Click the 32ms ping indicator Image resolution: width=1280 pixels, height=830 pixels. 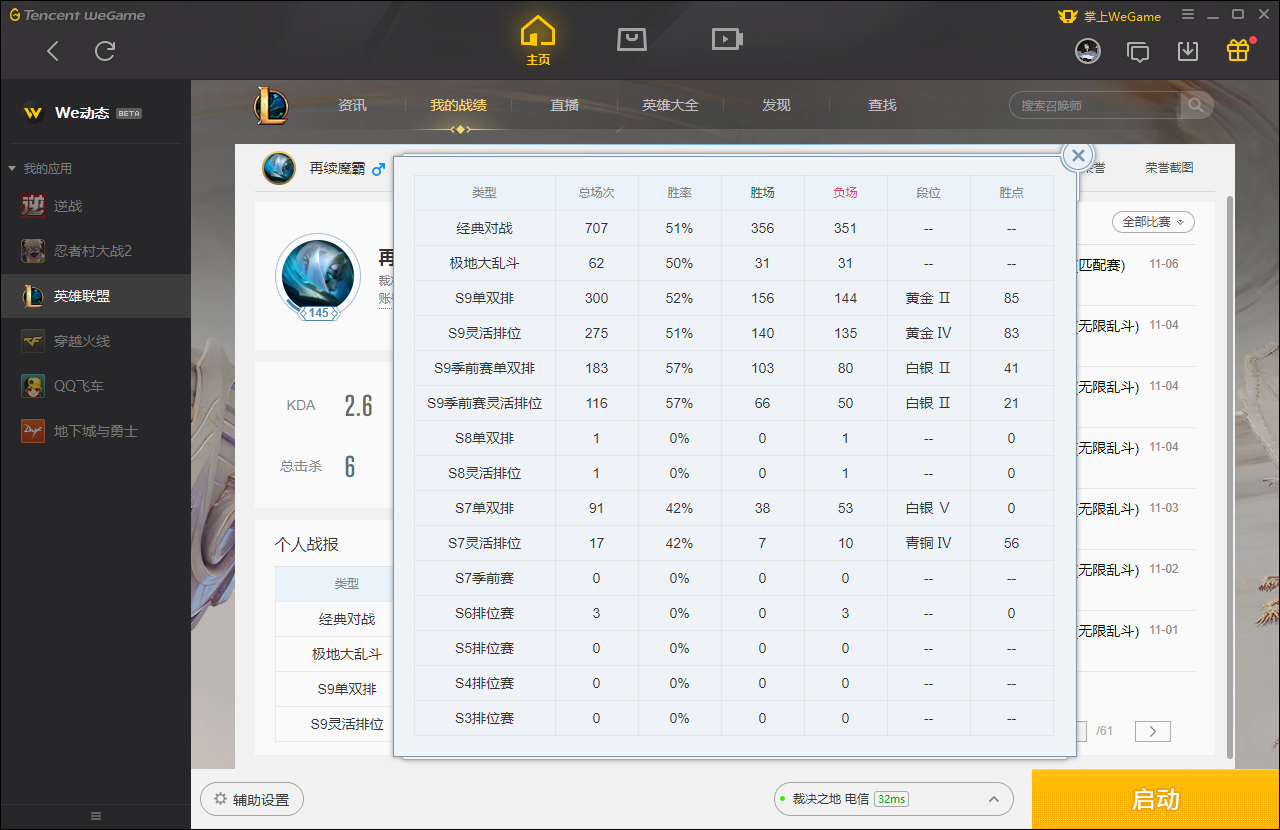[891, 799]
